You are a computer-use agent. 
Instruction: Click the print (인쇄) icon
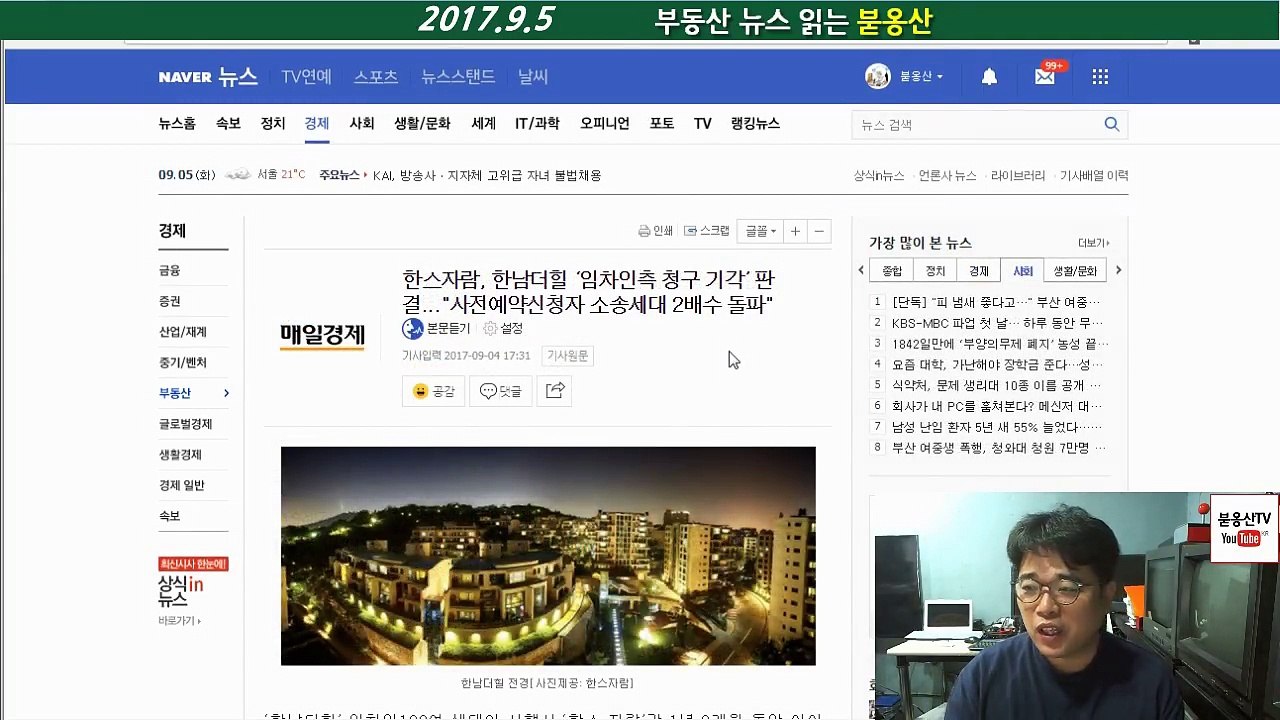(x=644, y=231)
